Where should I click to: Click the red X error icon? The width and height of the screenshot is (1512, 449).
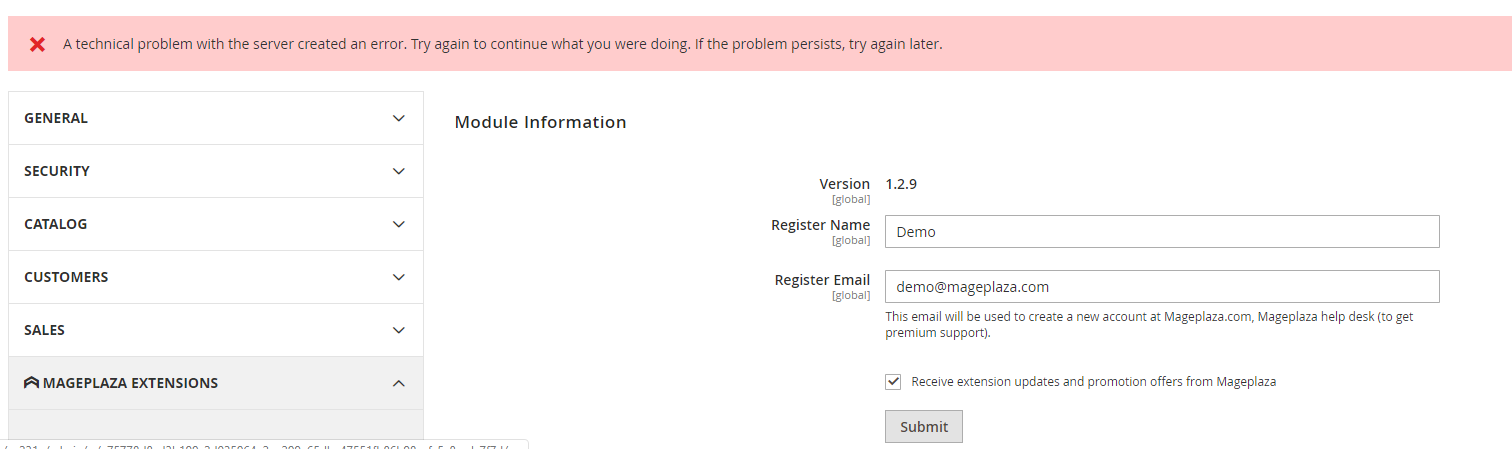(37, 44)
